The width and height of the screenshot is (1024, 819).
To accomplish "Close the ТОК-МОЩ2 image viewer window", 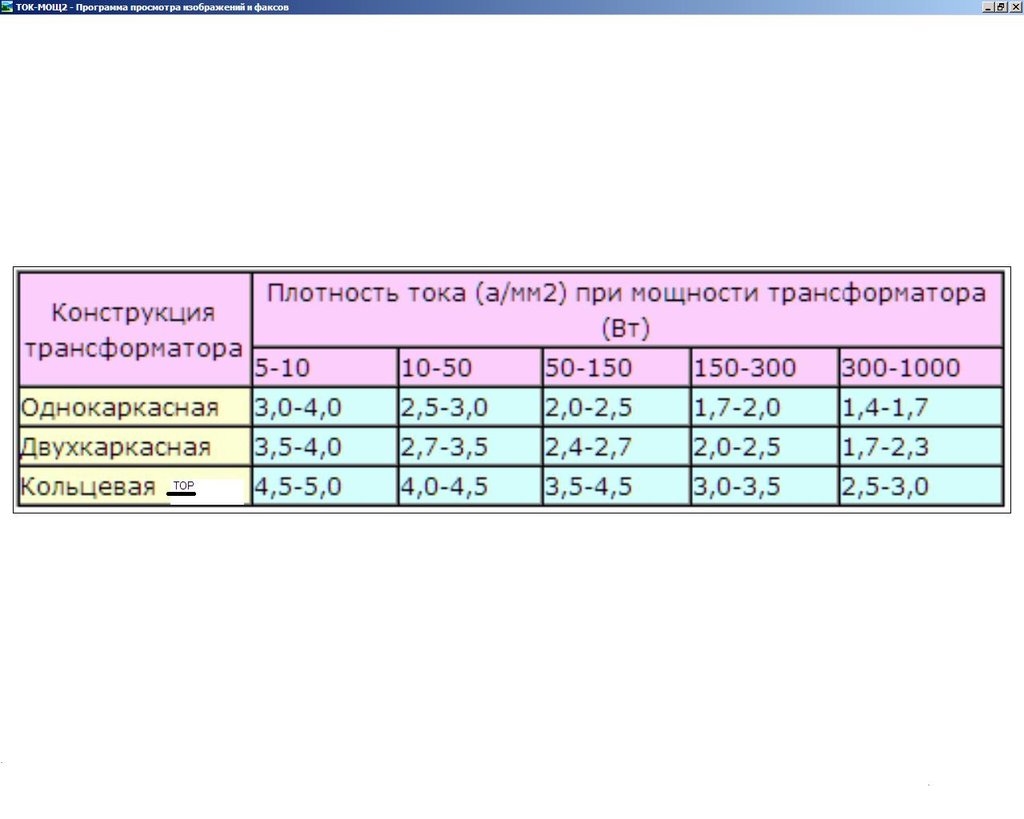I will [x=1014, y=7].
